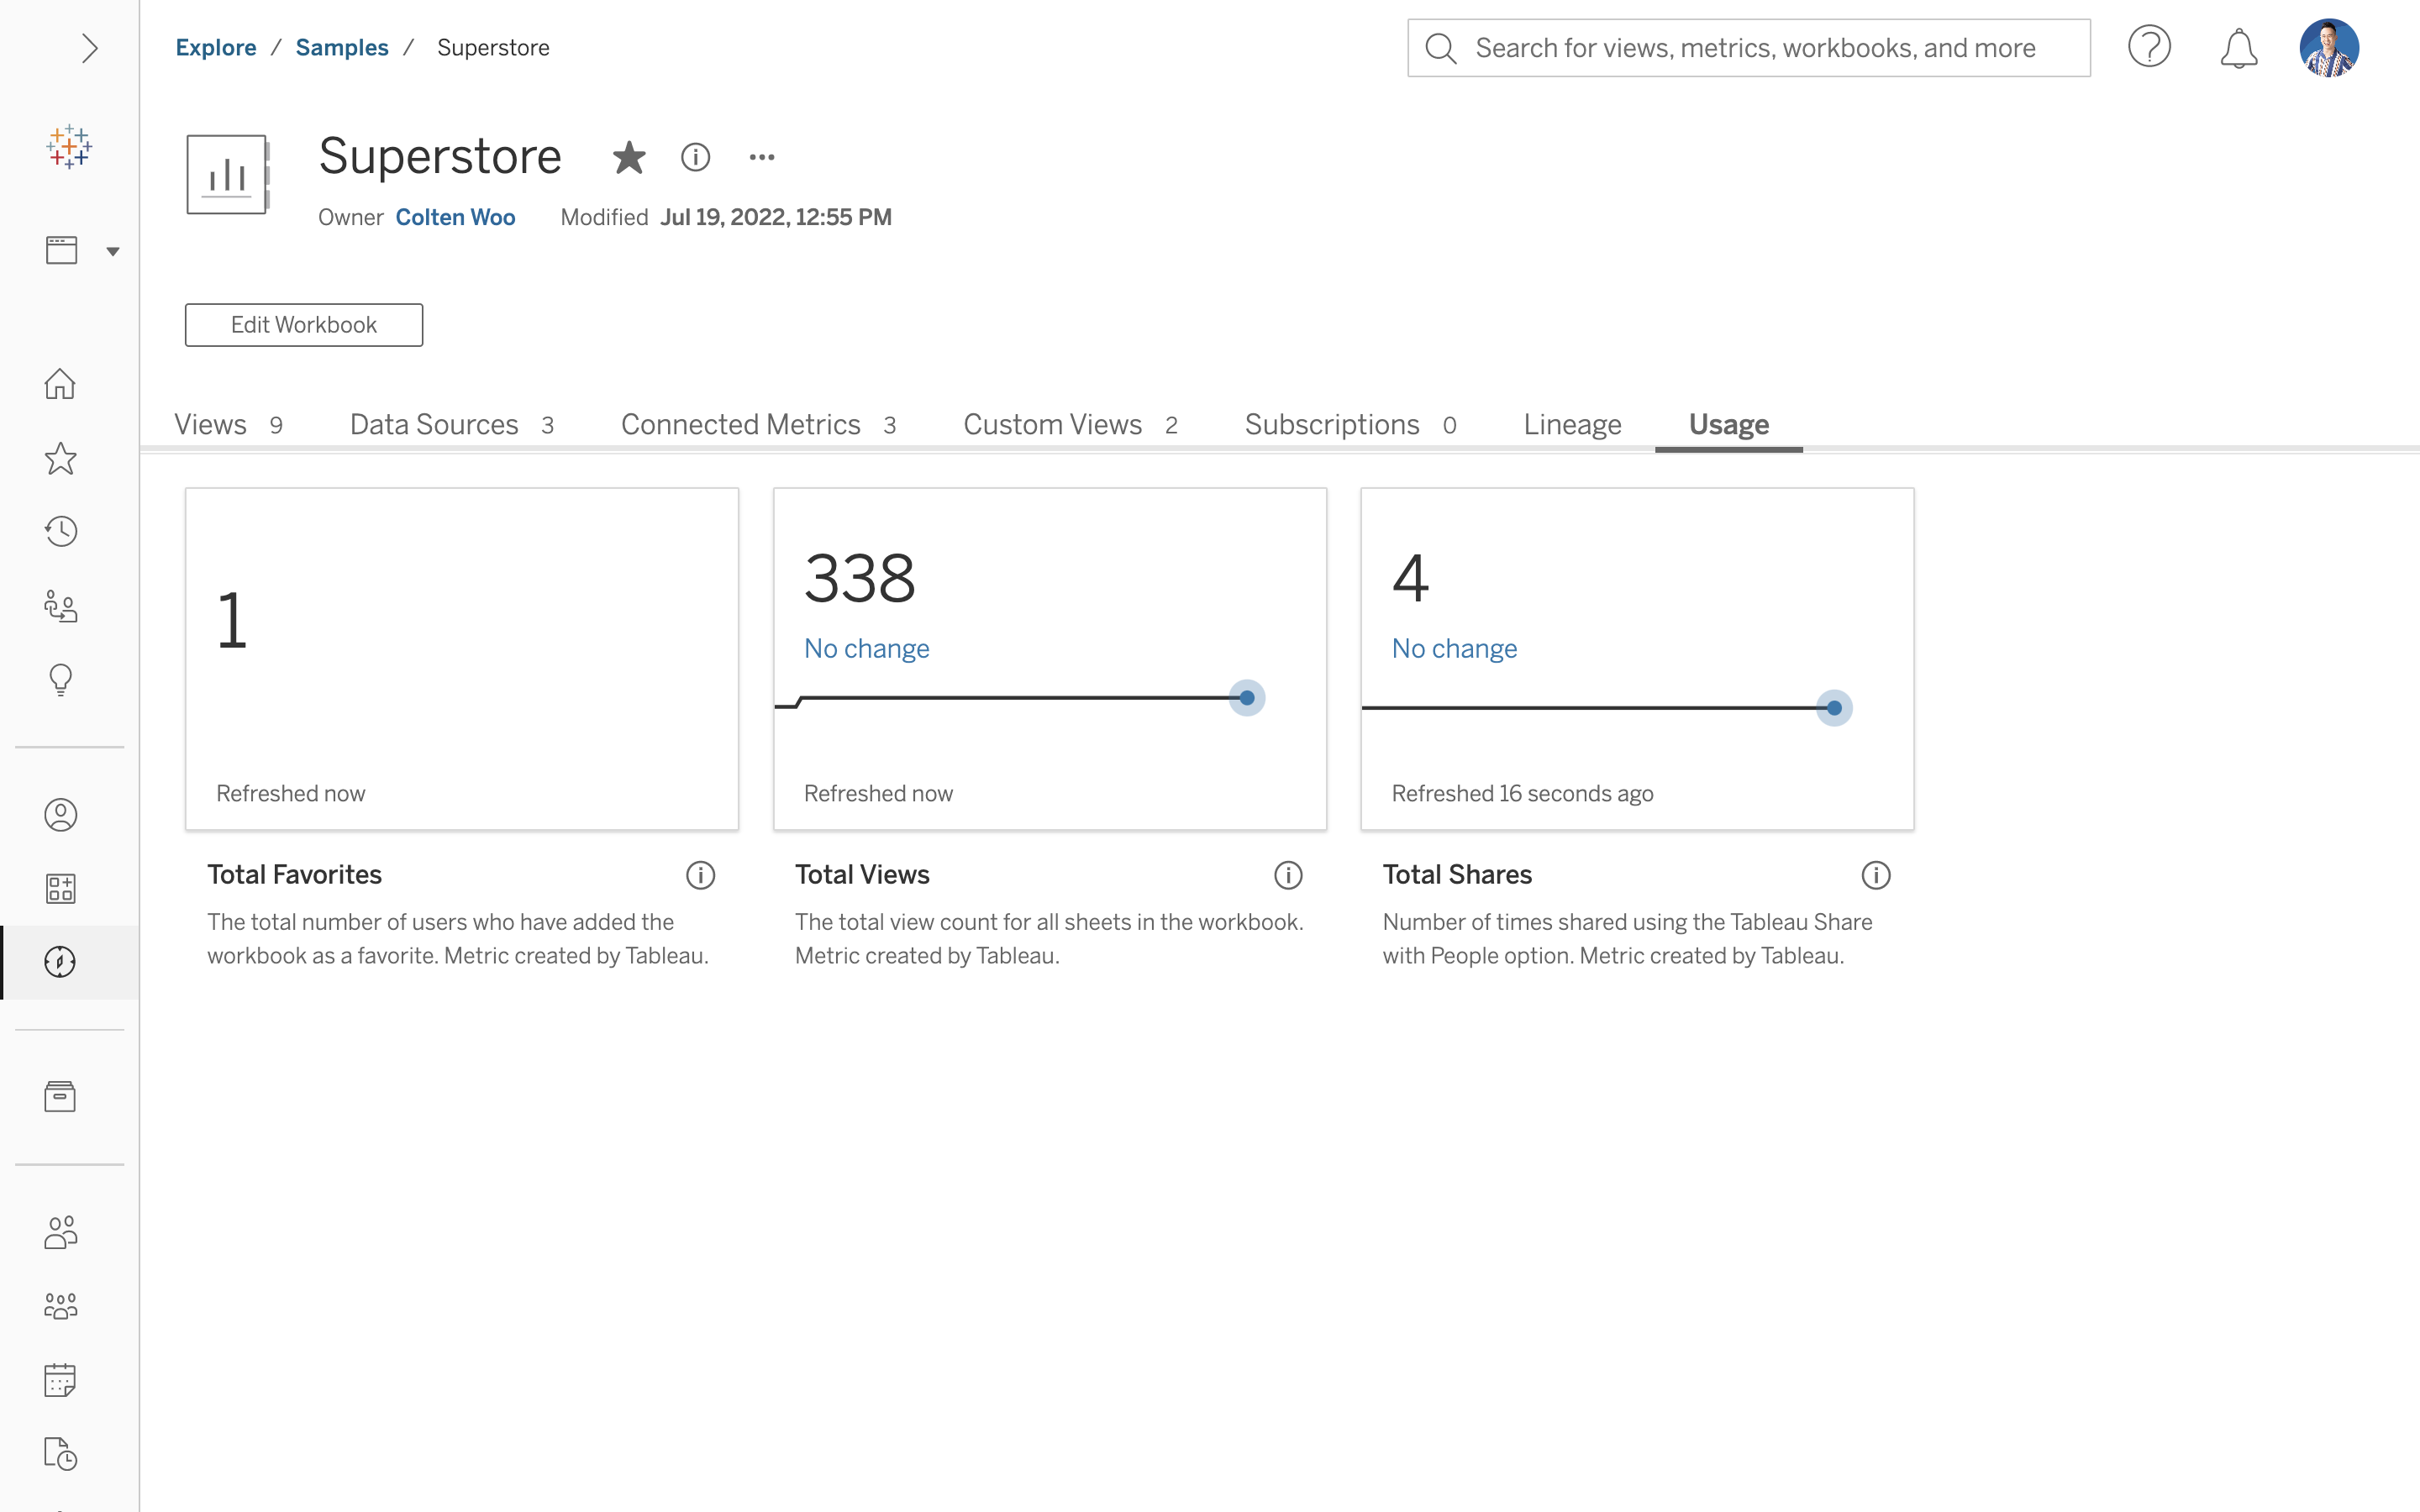The height and width of the screenshot is (1512, 2420).
Task: Show info for Total Views metric
Action: coord(1288,875)
